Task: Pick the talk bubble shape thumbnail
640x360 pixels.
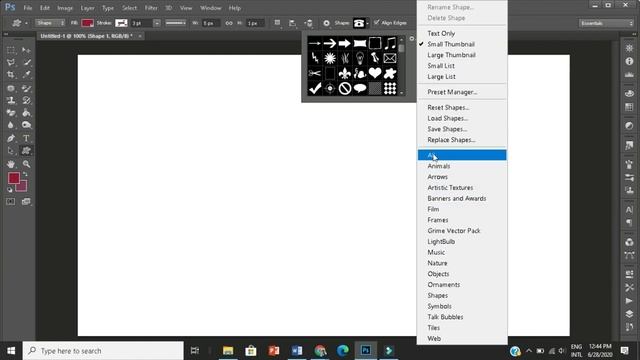Action: [360, 89]
